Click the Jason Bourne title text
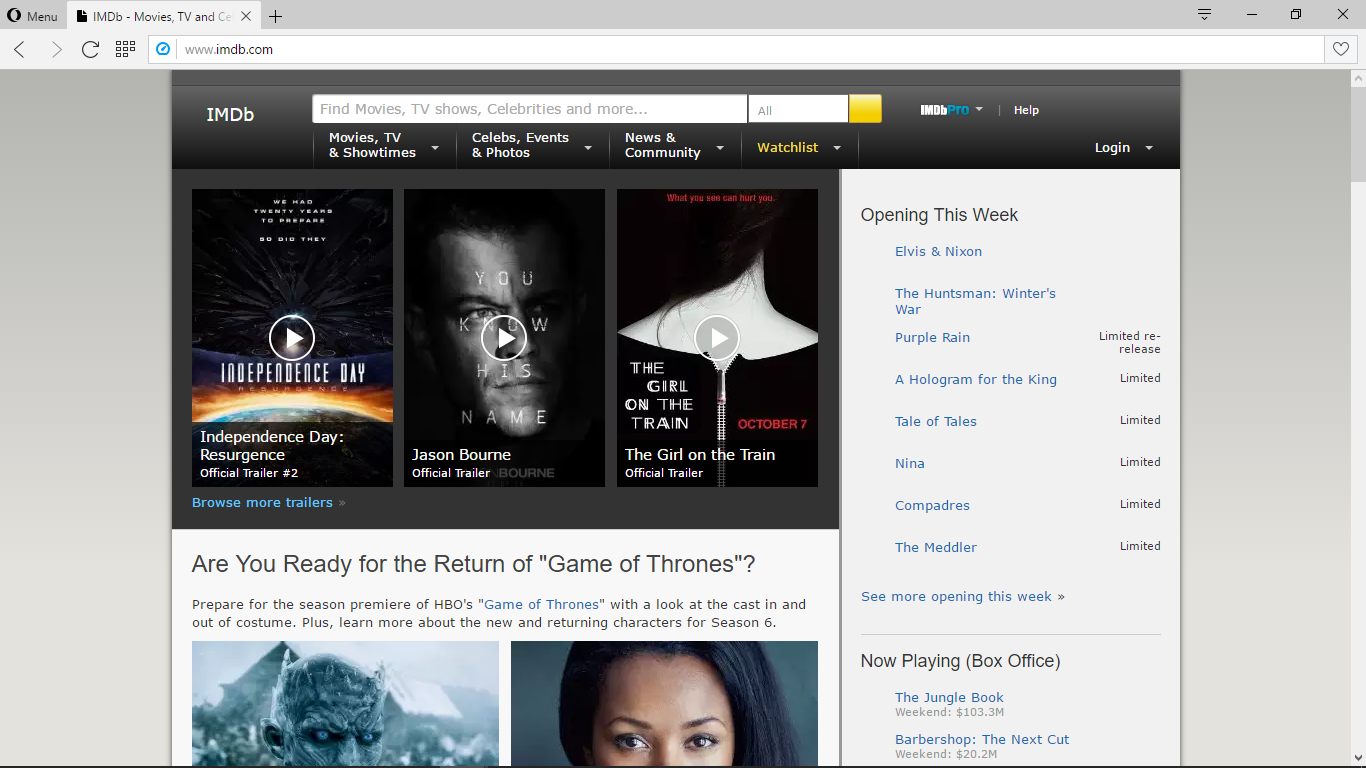The image size is (1366, 768). 461,454
